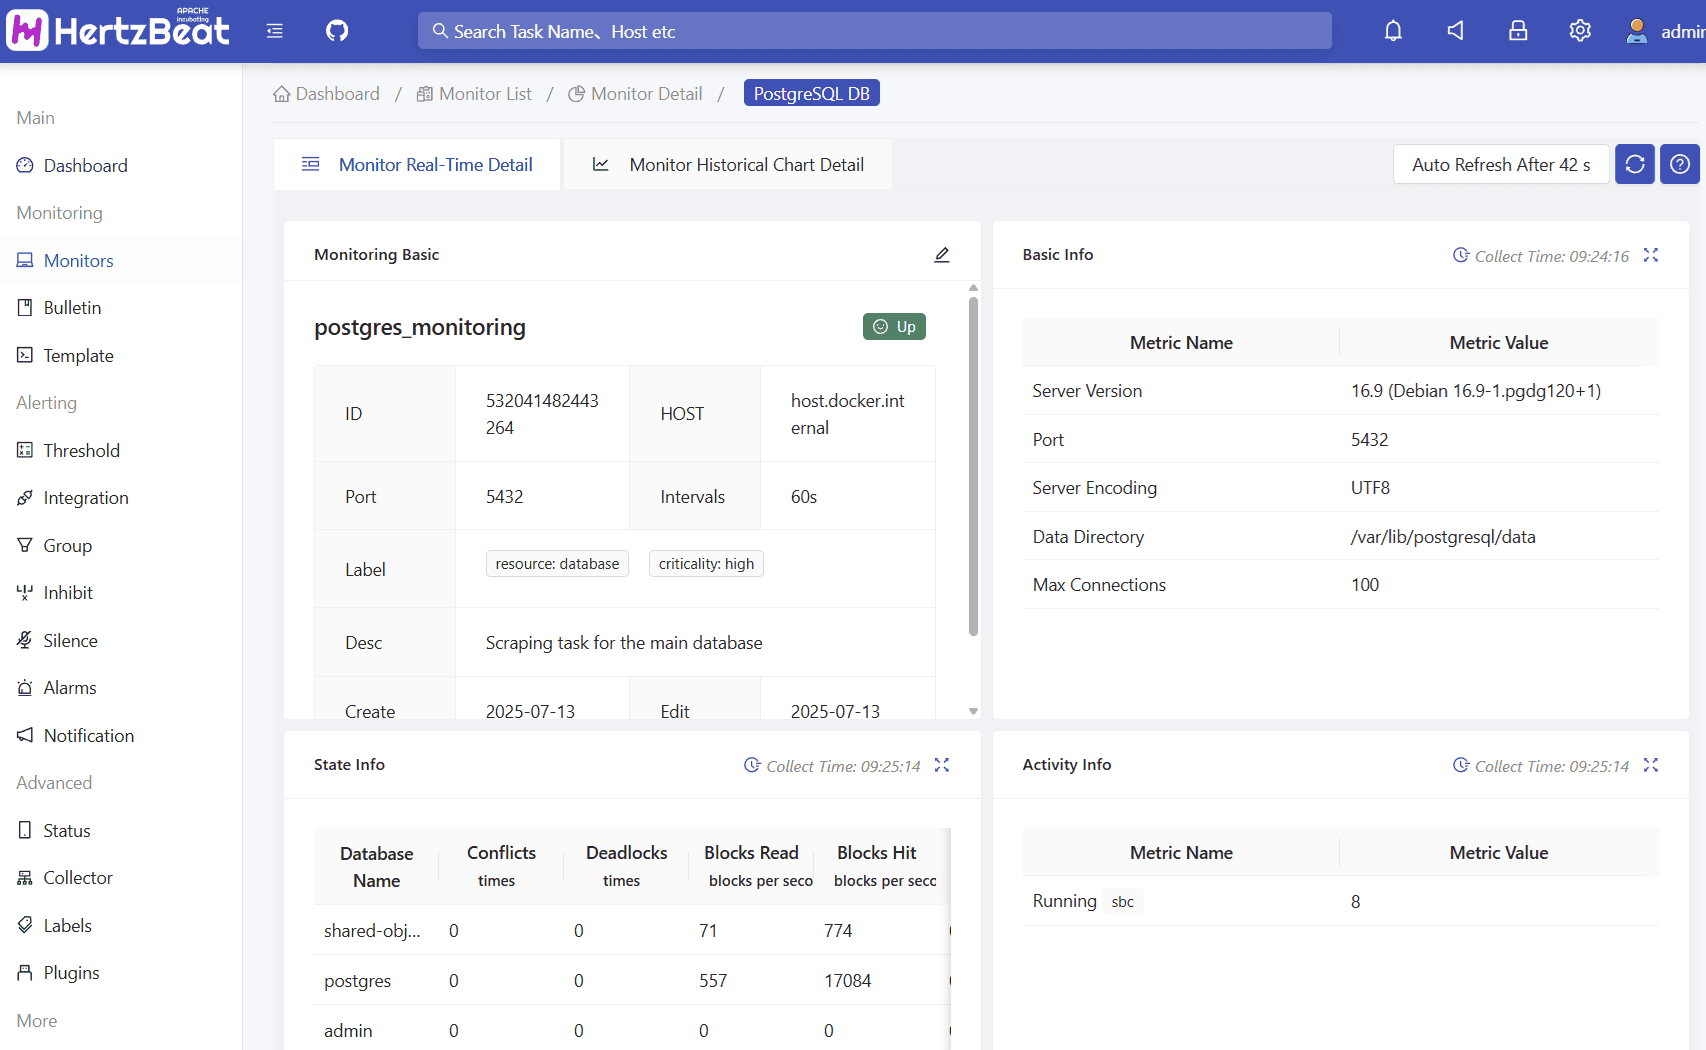The height and width of the screenshot is (1050, 1706).
Task: Click the admin row in State Info
Action: pos(632,1030)
